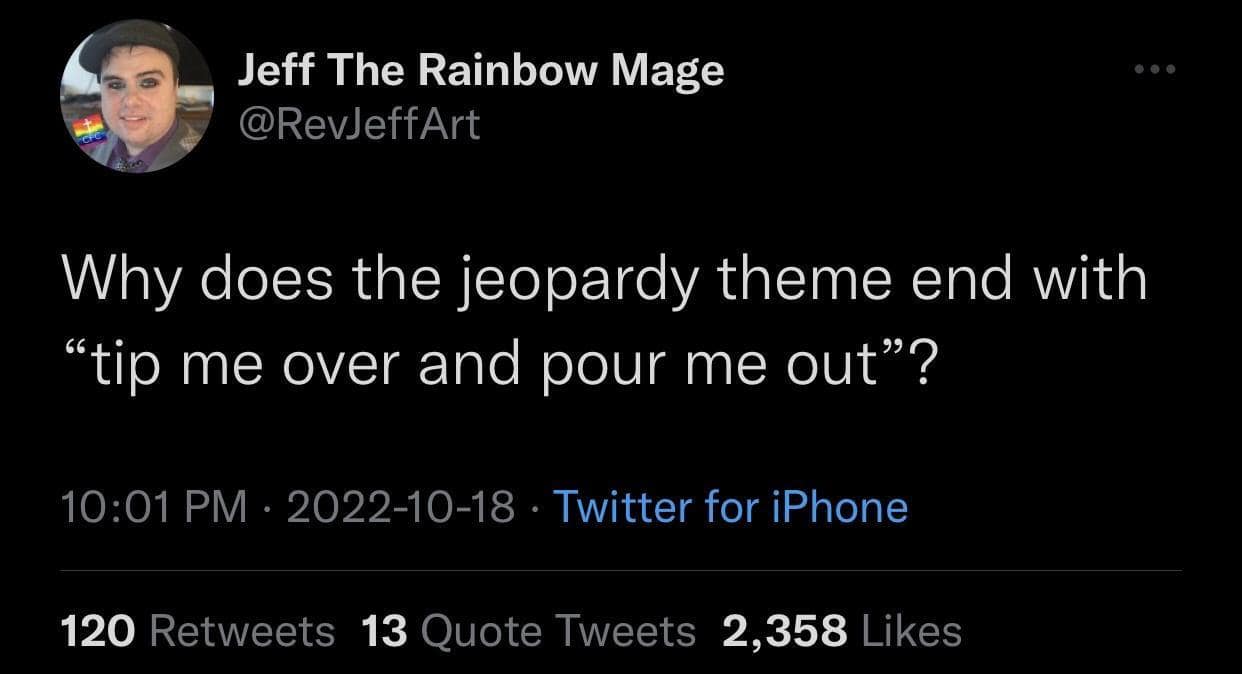This screenshot has width=1242, height=674.
Task: Click the @RevJeffArt handle
Action: (x=359, y=123)
